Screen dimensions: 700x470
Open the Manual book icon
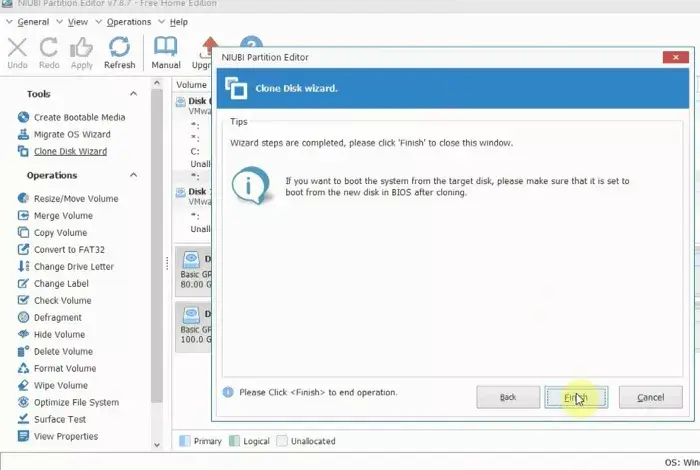165,47
